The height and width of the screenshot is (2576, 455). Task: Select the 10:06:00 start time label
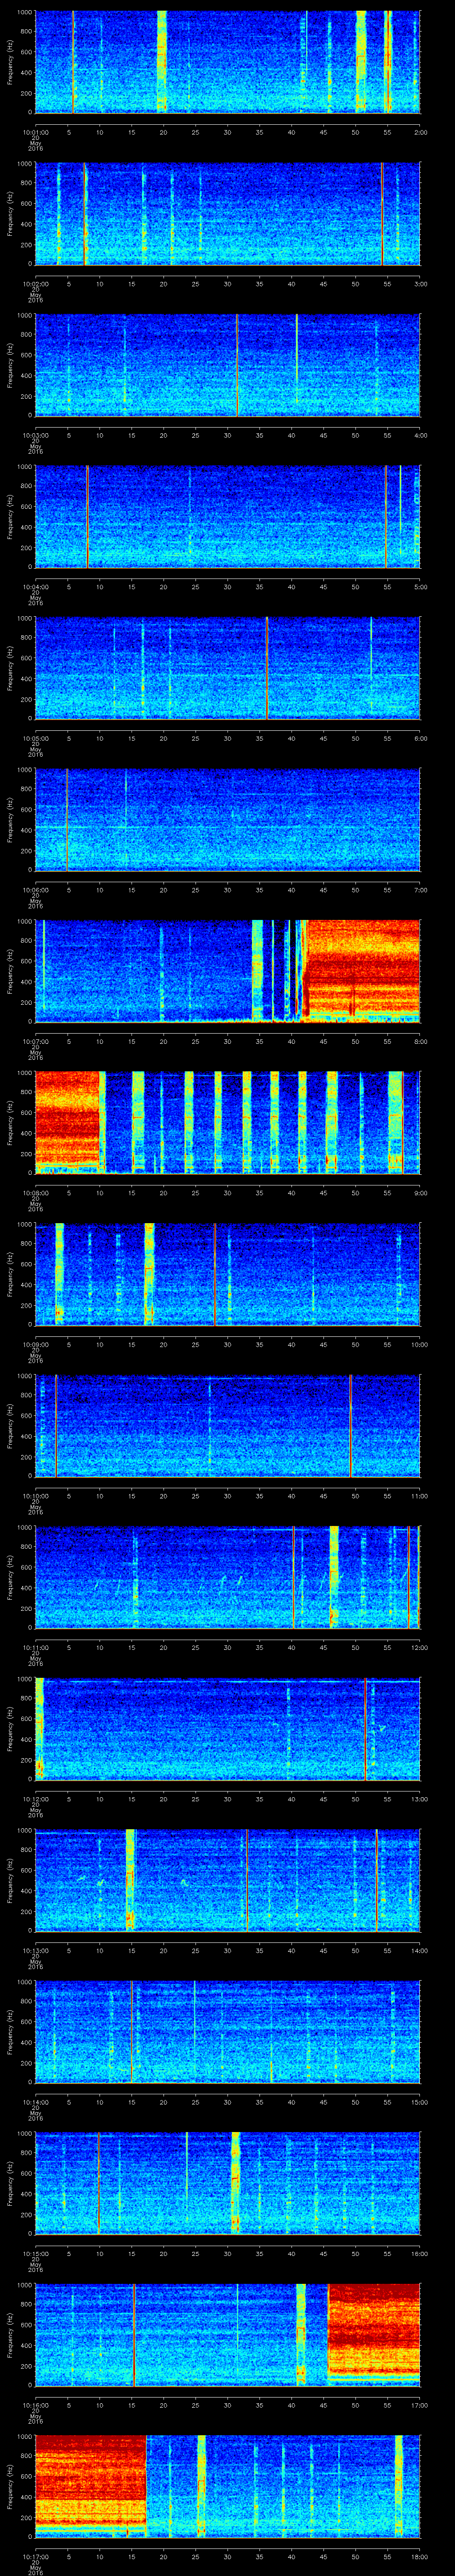tap(35, 890)
